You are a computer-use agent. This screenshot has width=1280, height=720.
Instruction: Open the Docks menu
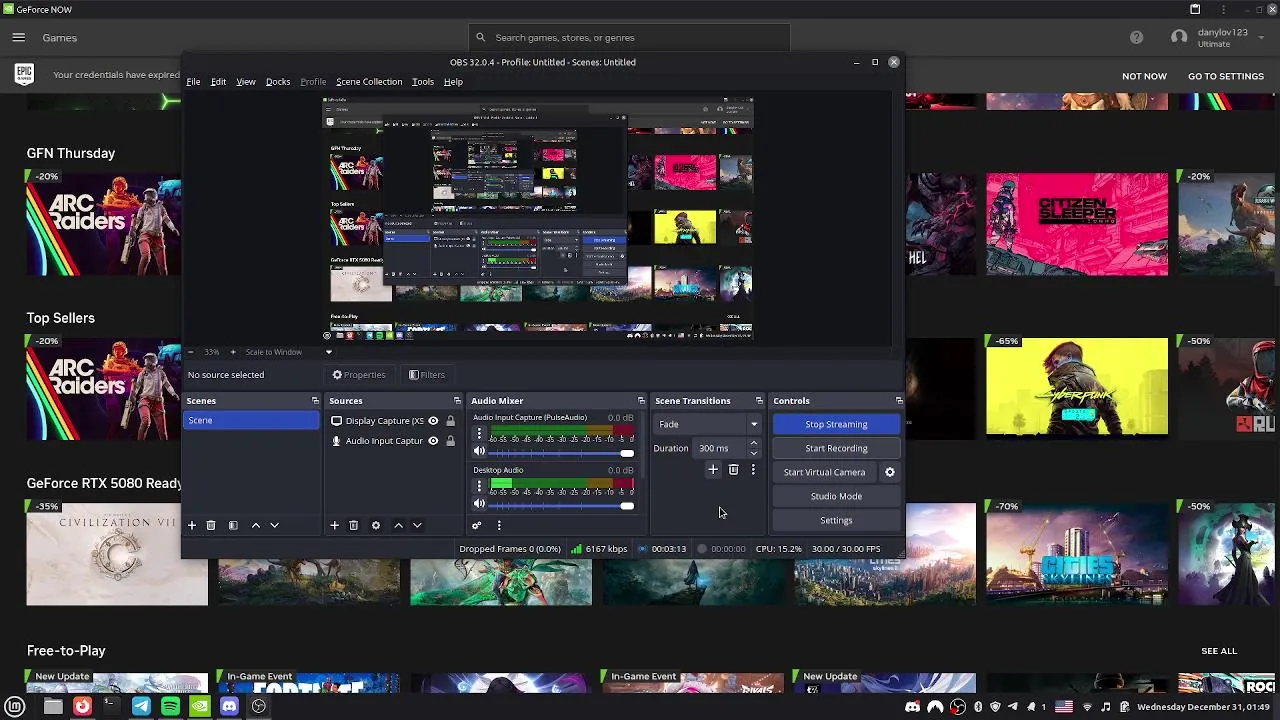278,82
